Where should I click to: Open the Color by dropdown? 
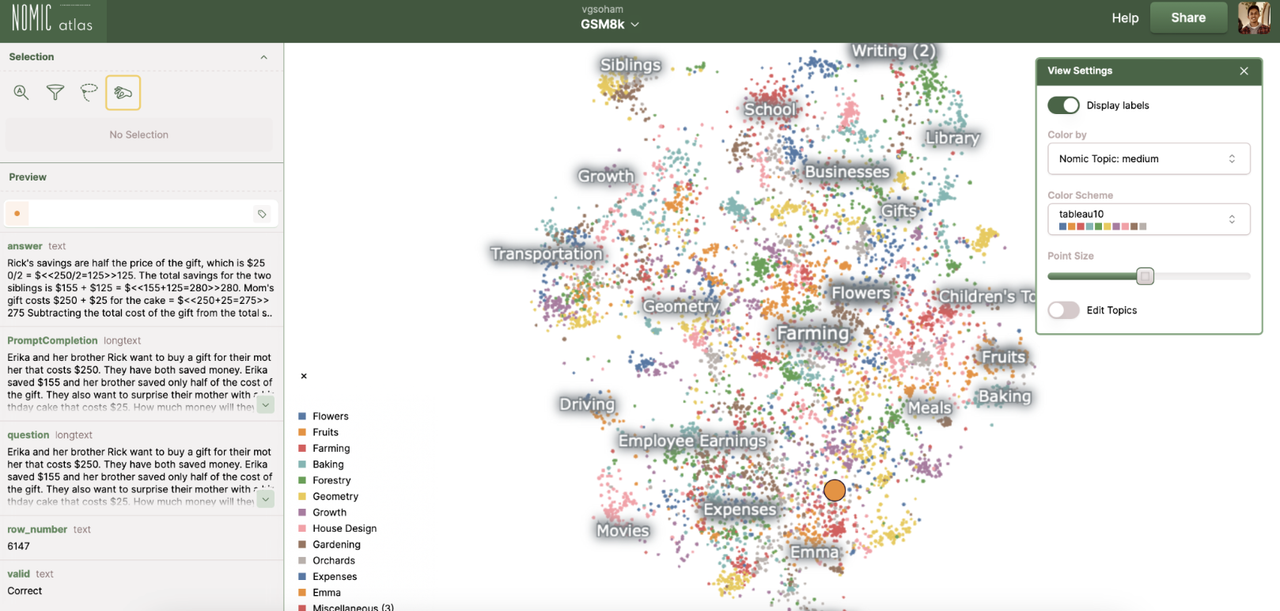[1148, 158]
